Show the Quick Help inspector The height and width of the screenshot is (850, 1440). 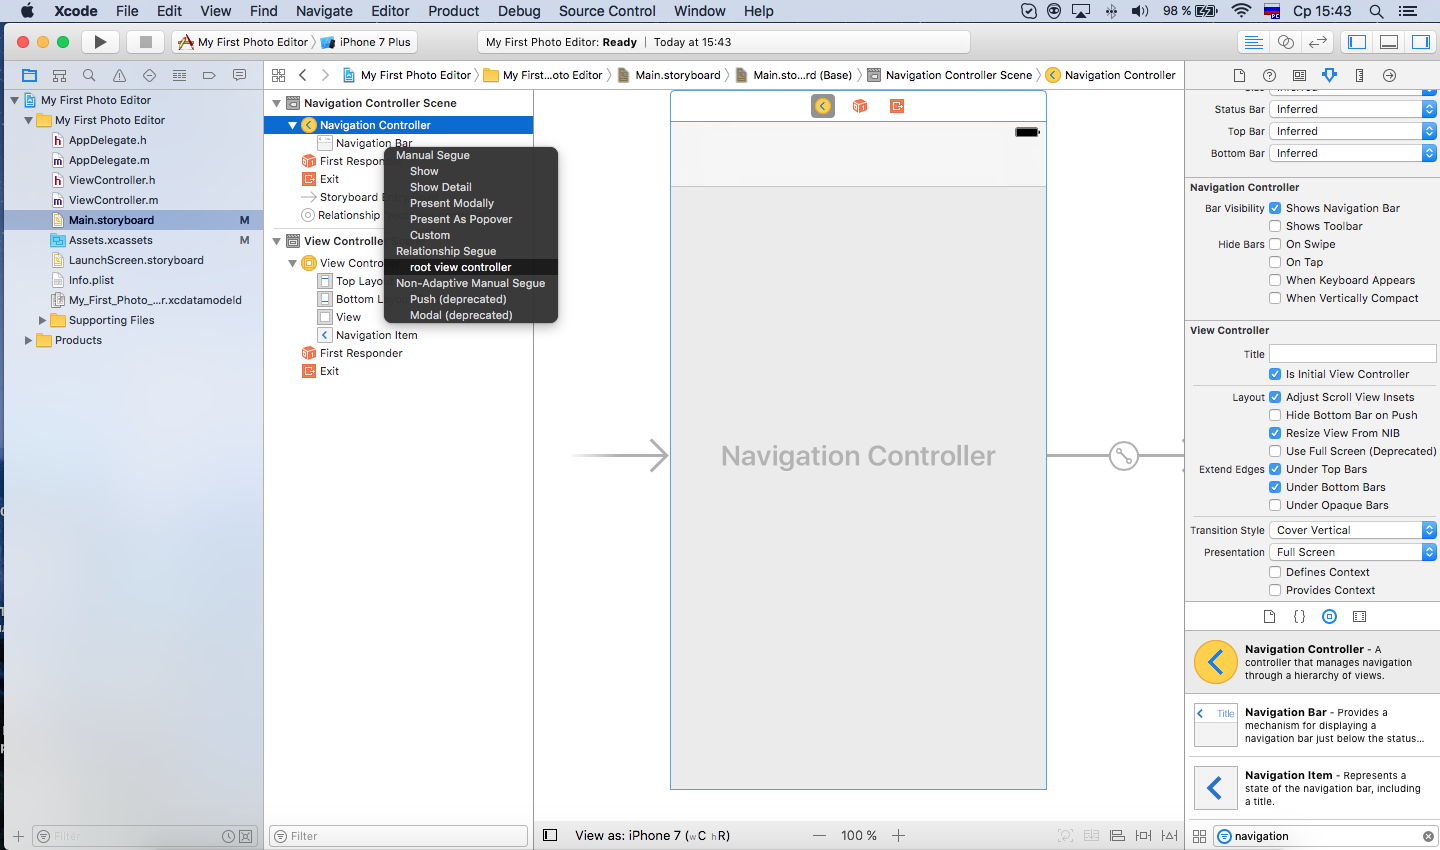(x=1269, y=75)
